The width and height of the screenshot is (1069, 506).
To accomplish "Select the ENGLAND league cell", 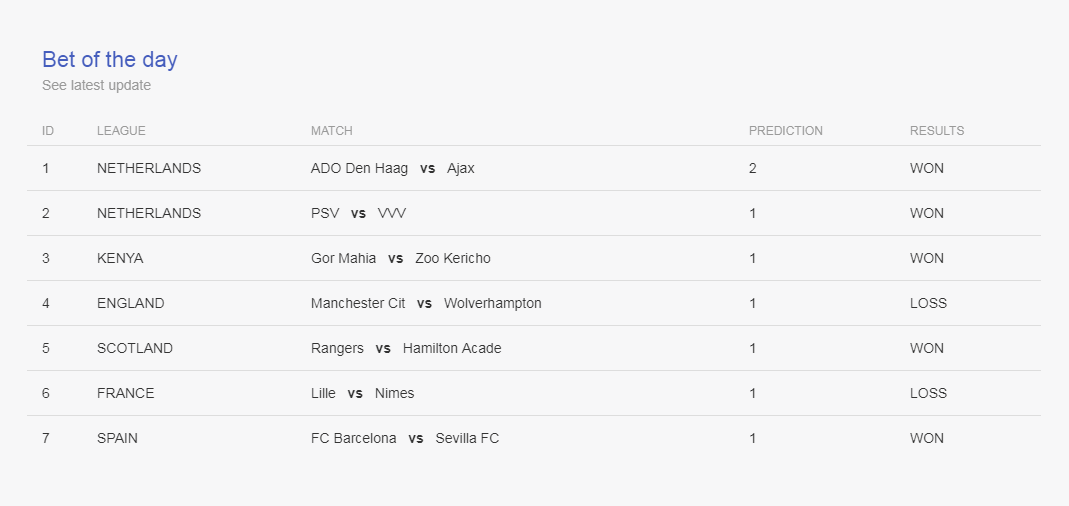I will coord(130,303).
